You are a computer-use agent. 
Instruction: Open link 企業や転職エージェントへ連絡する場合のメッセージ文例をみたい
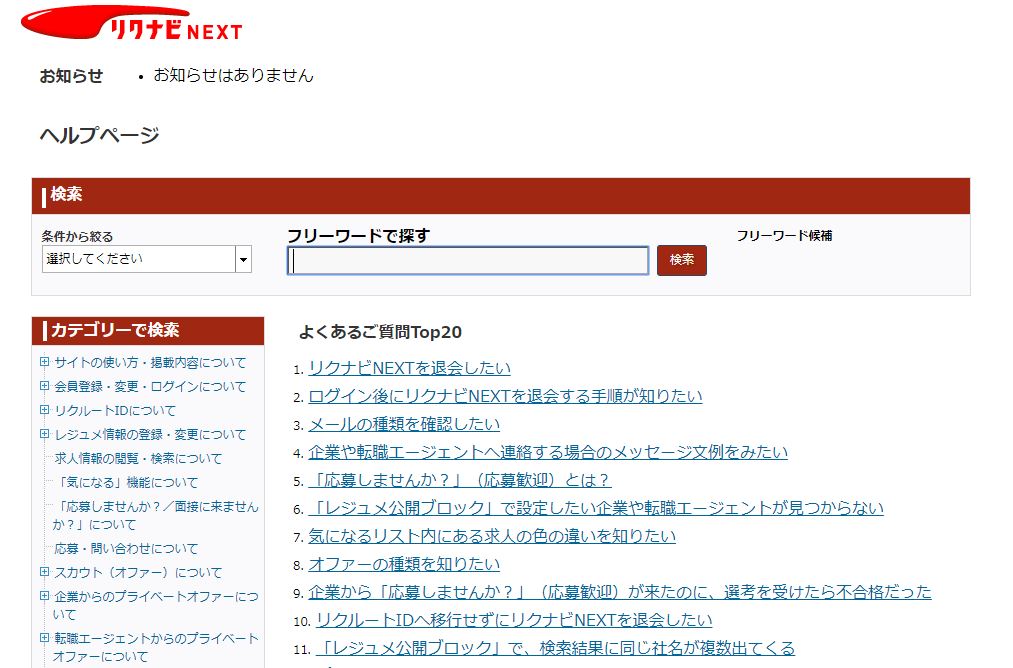tap(548, 452)
